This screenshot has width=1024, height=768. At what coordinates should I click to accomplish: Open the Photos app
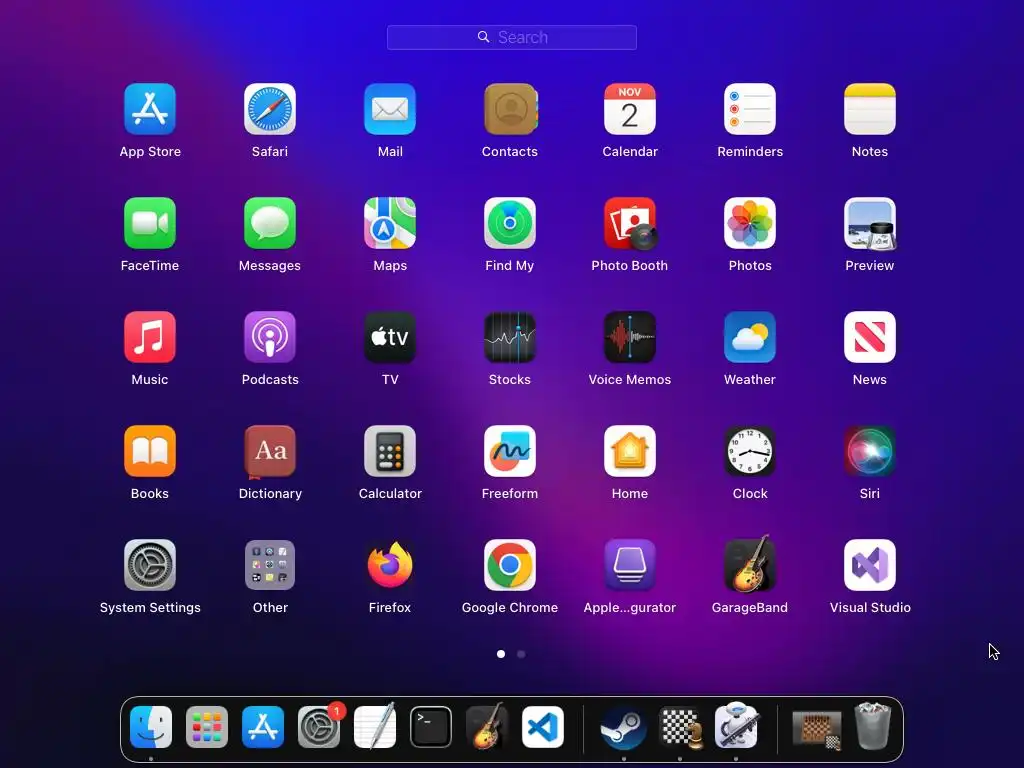tap(750, 223)
